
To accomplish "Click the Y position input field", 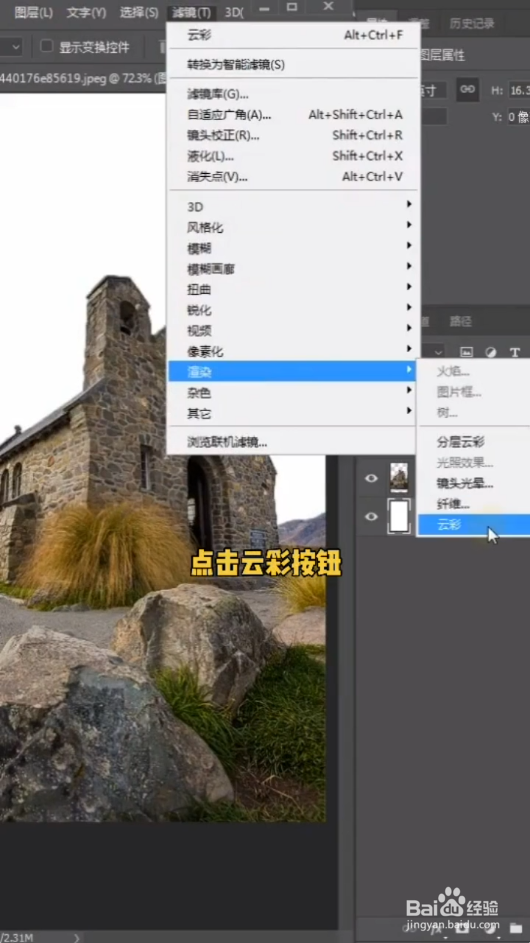I will pyautogui.click(x=519, y=117).
